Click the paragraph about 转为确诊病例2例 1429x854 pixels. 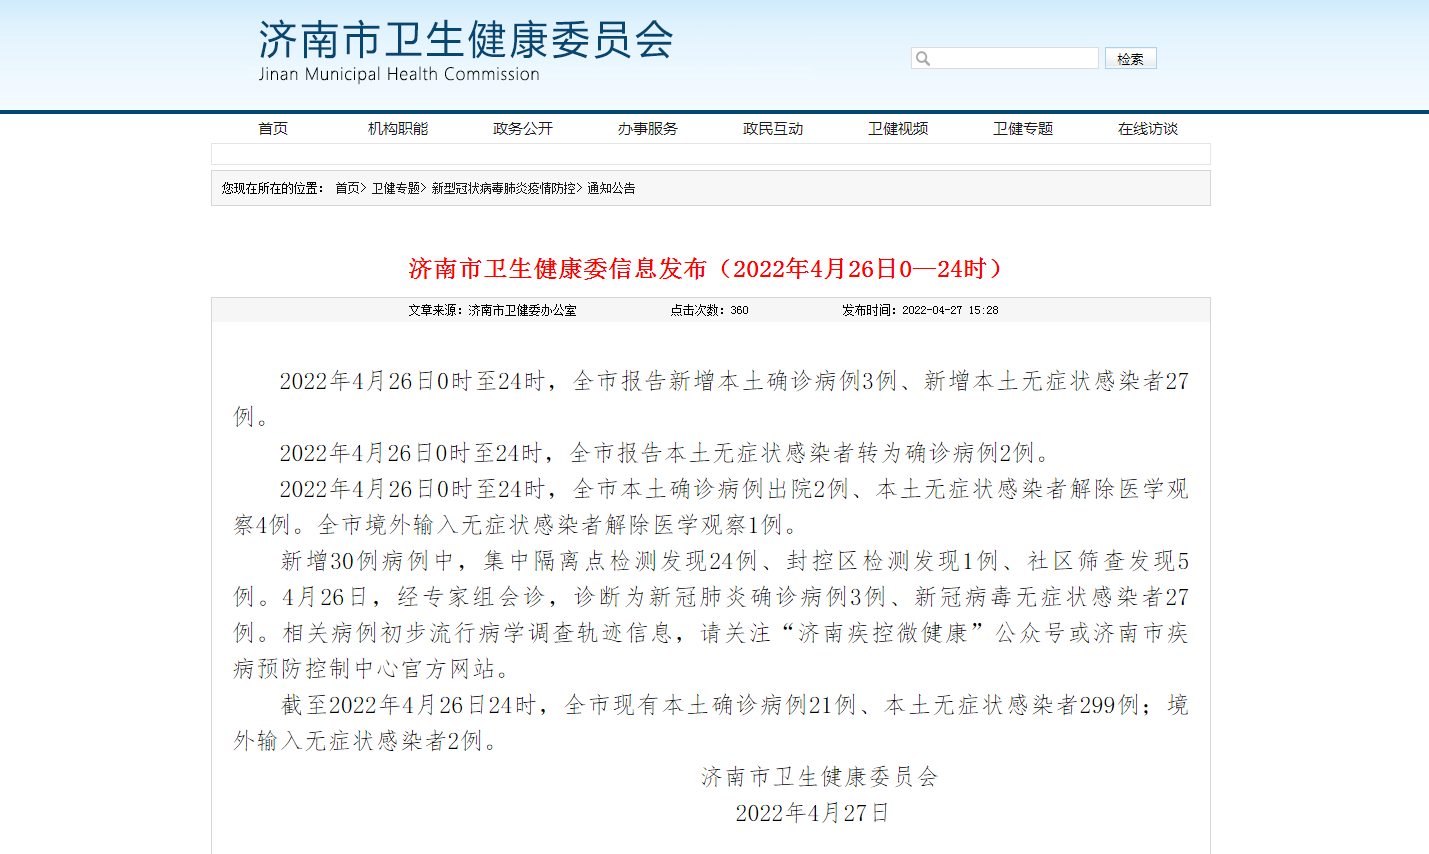point(666,453)
